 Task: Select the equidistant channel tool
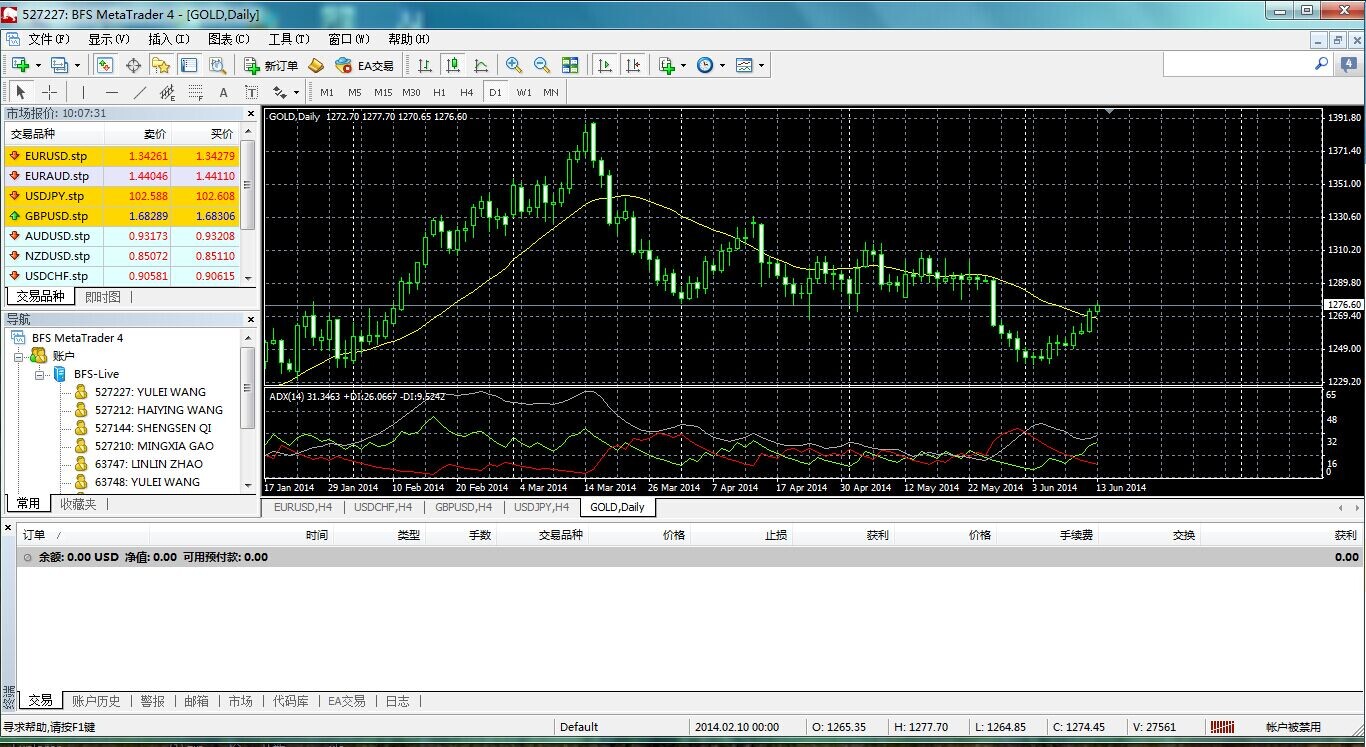point(167,92)
